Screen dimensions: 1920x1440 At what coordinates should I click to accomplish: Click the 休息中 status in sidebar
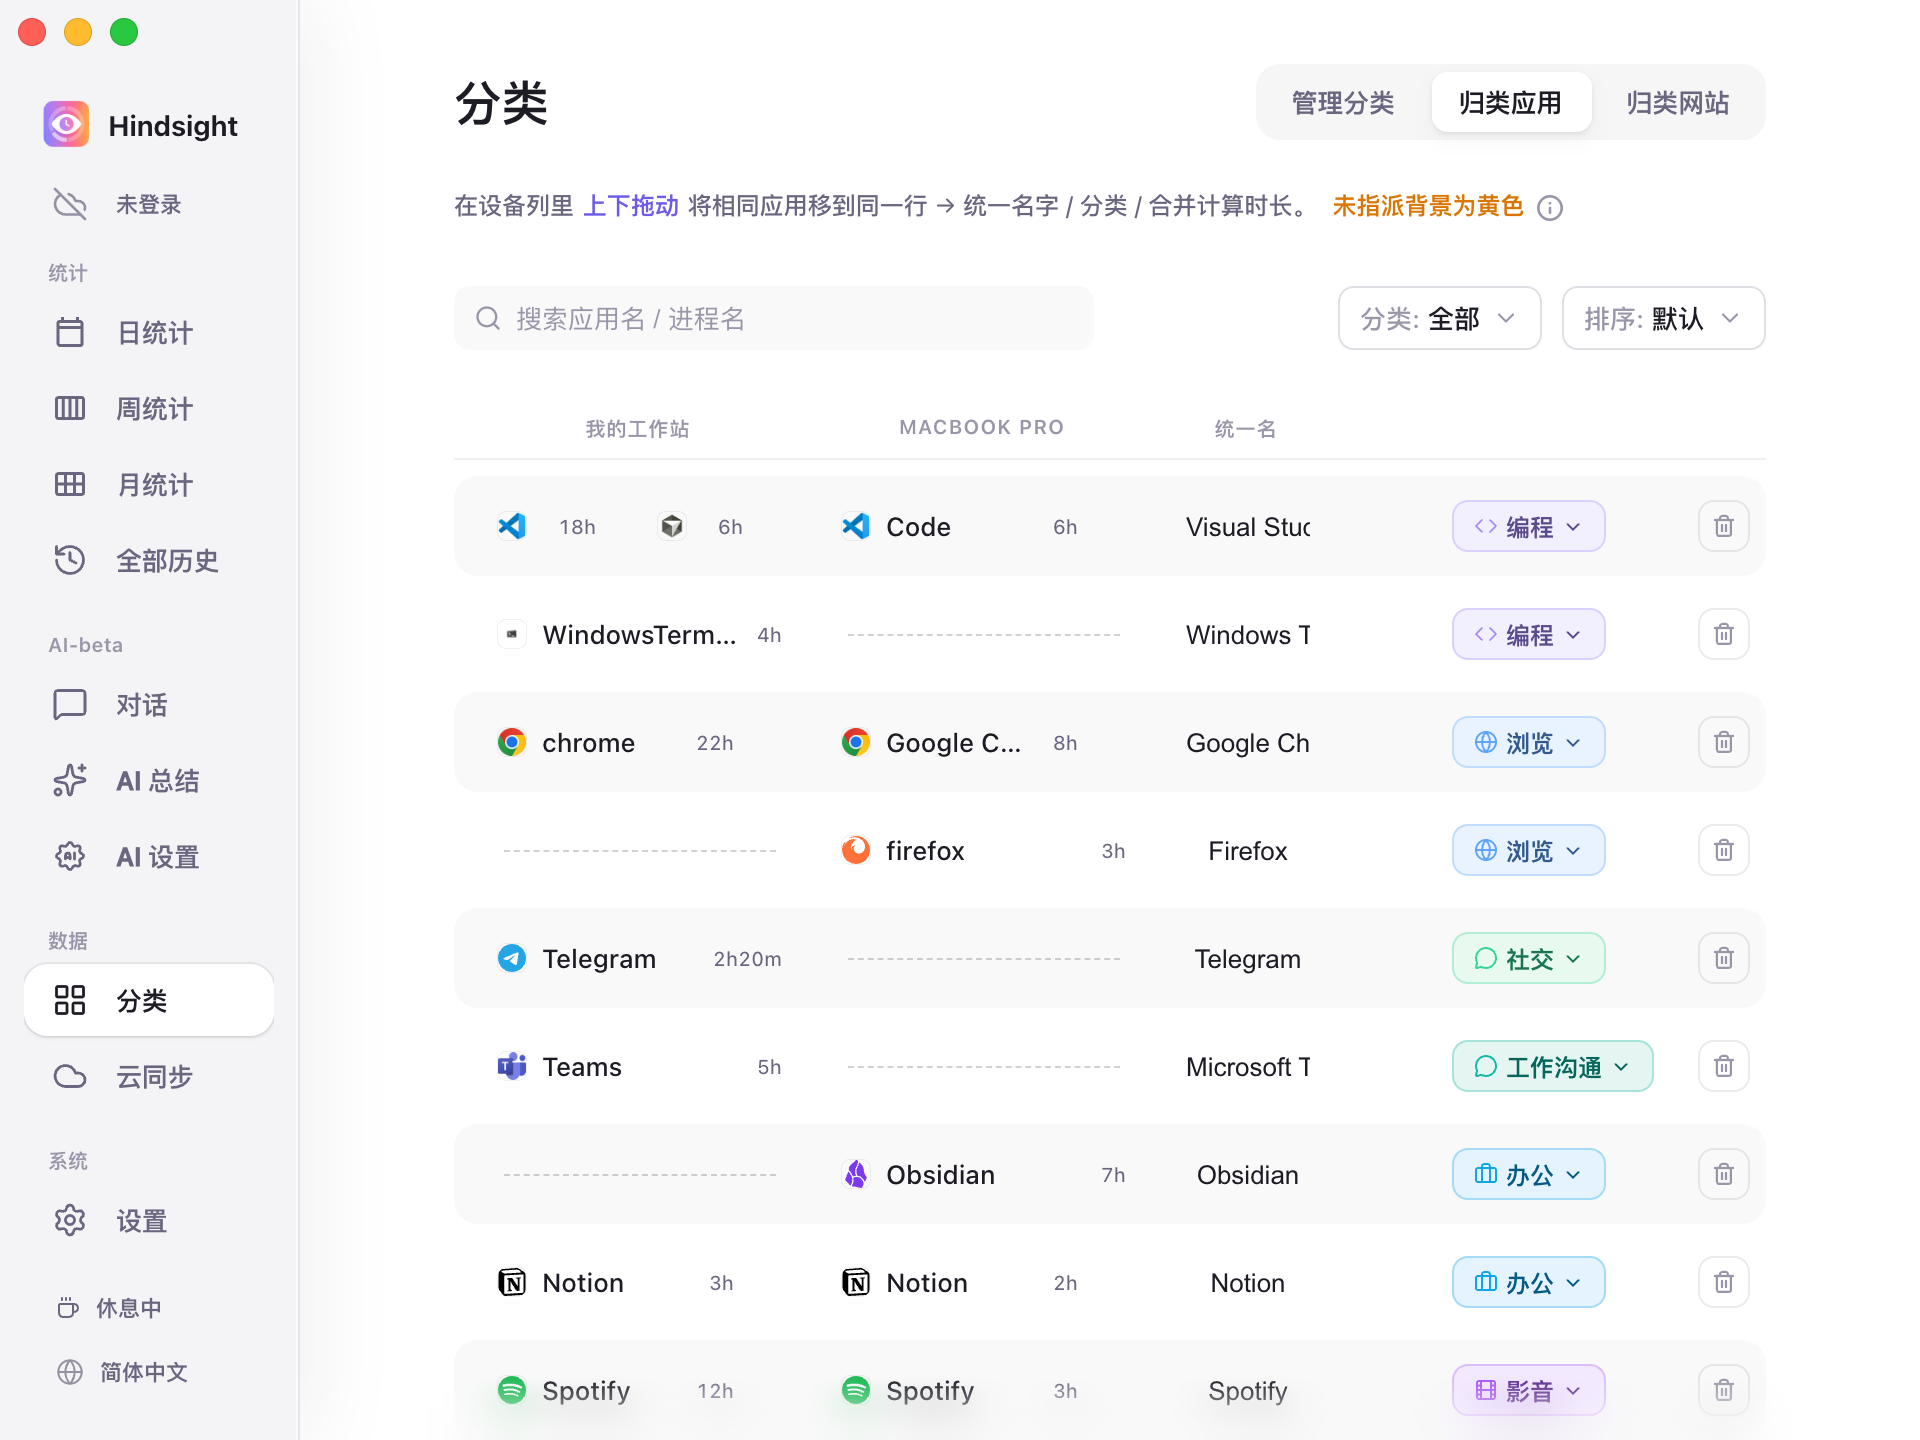(x=110, y=1308)
